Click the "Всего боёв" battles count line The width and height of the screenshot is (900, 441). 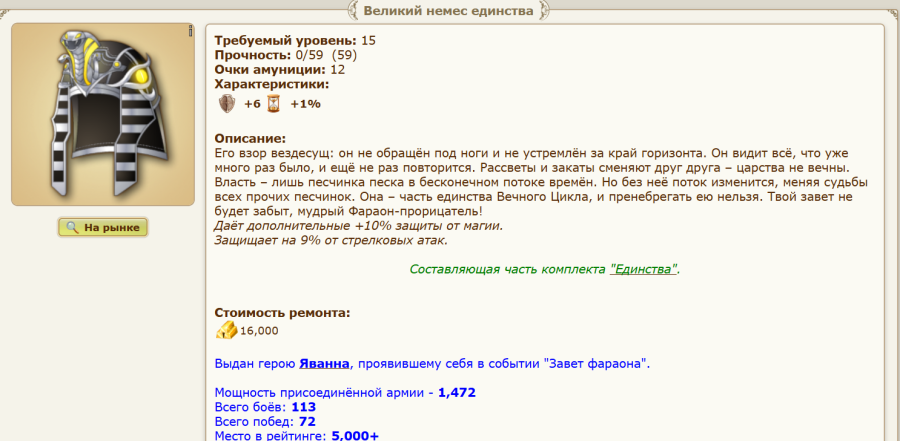(x=265, y=407)
